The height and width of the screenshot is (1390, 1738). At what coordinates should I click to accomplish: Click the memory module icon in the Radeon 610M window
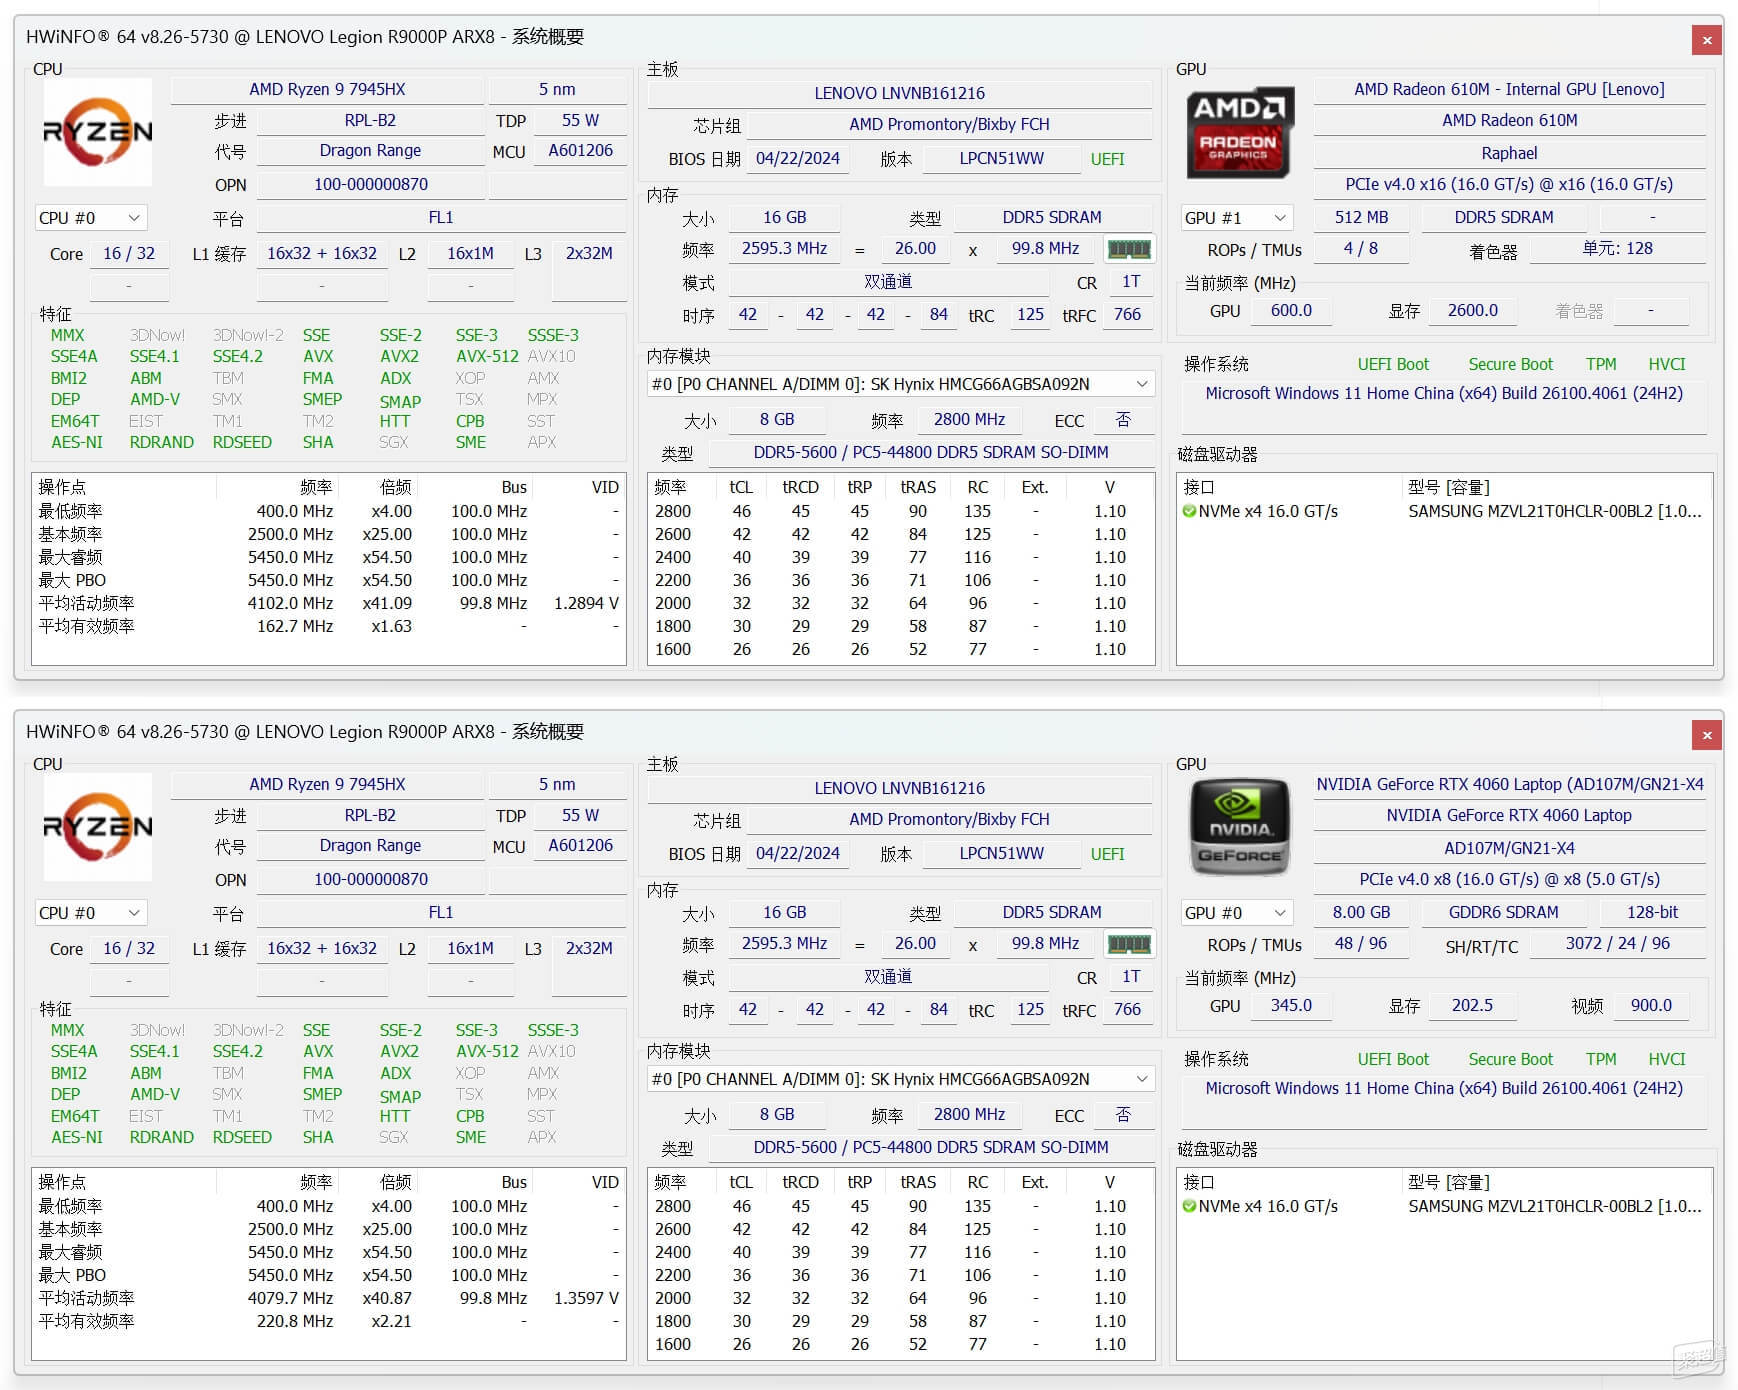(1129, 249)
